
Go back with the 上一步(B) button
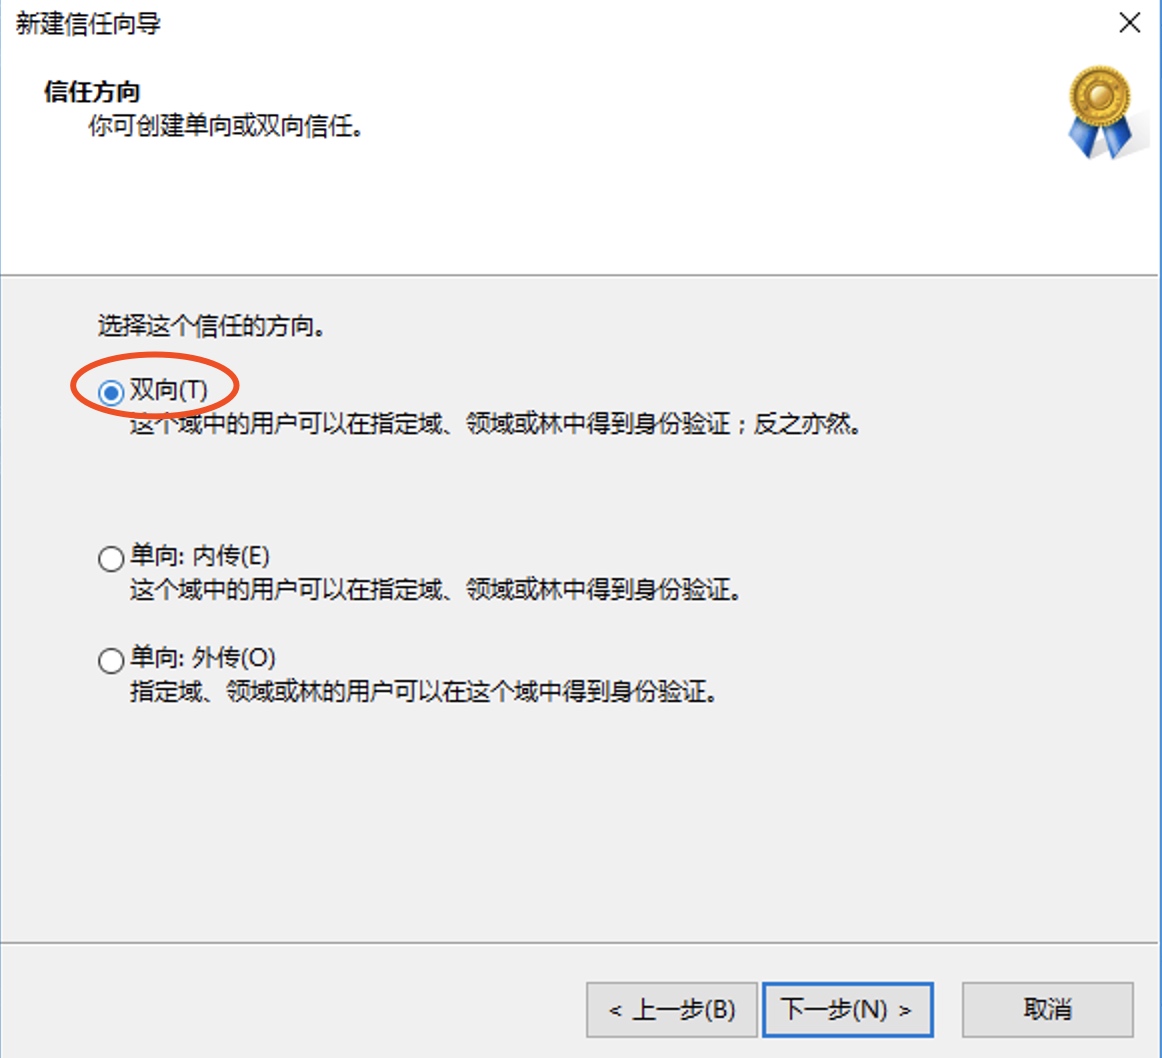[671, 1010]
